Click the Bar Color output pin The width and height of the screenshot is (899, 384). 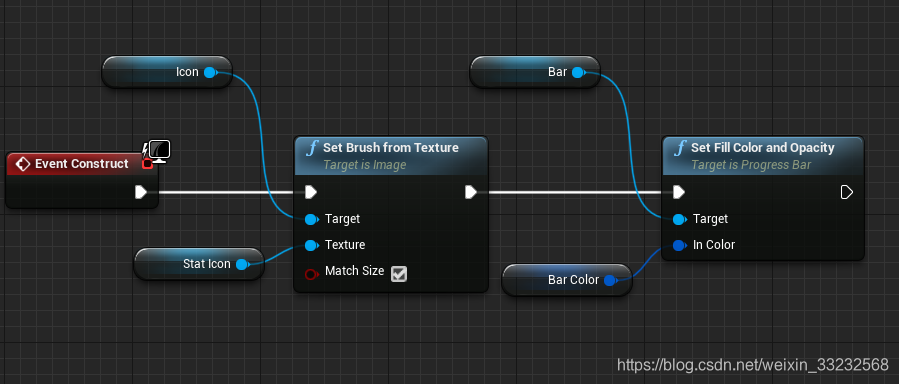coord(611,280)
